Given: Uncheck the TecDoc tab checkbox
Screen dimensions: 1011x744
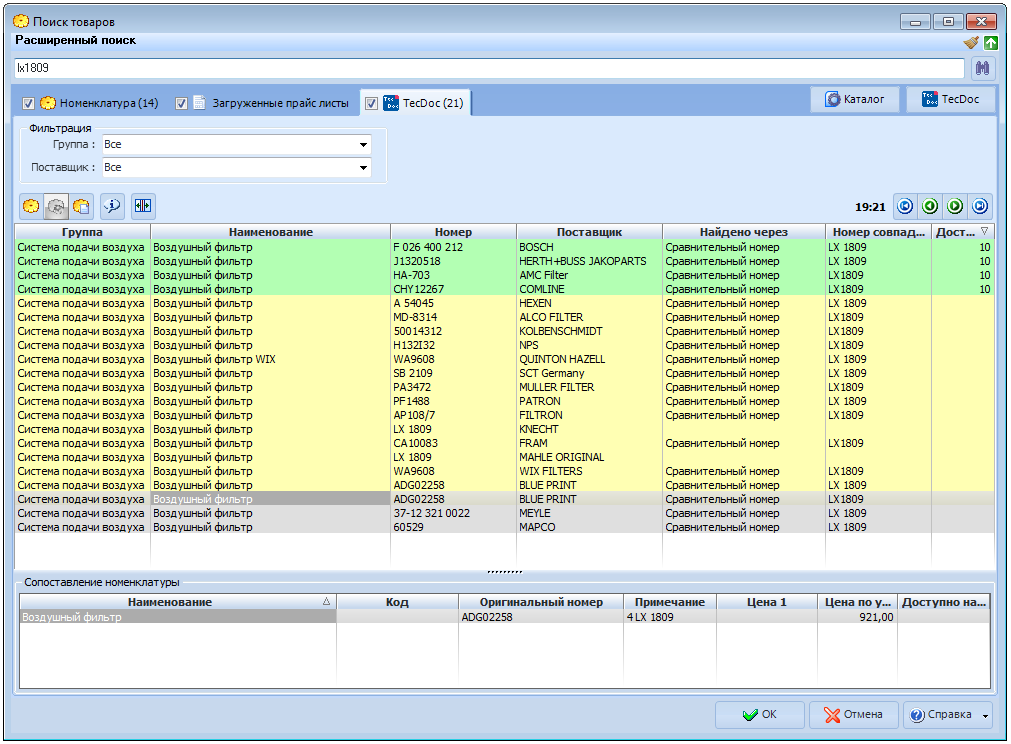Looking at the screenshot, I should (371, 103).
